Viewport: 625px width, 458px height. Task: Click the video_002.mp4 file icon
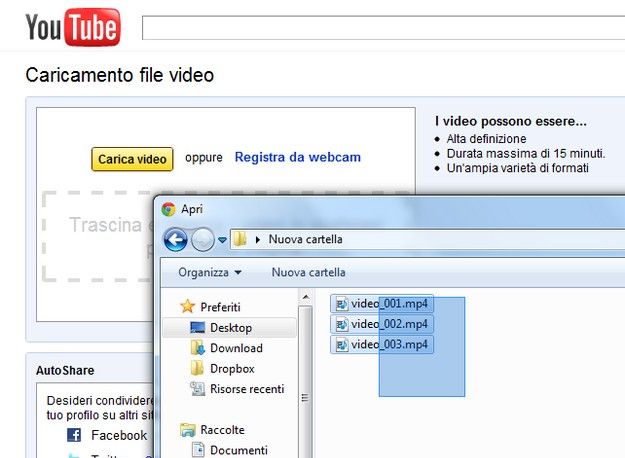[342, 324]
